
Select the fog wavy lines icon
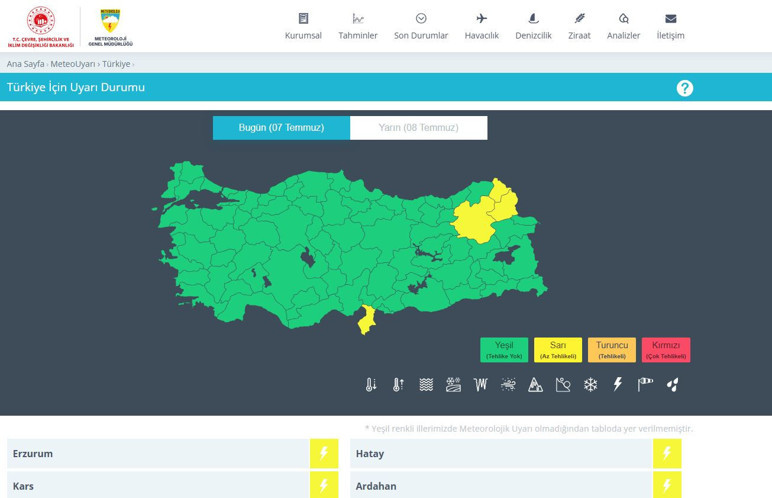[x=426, y=384]
